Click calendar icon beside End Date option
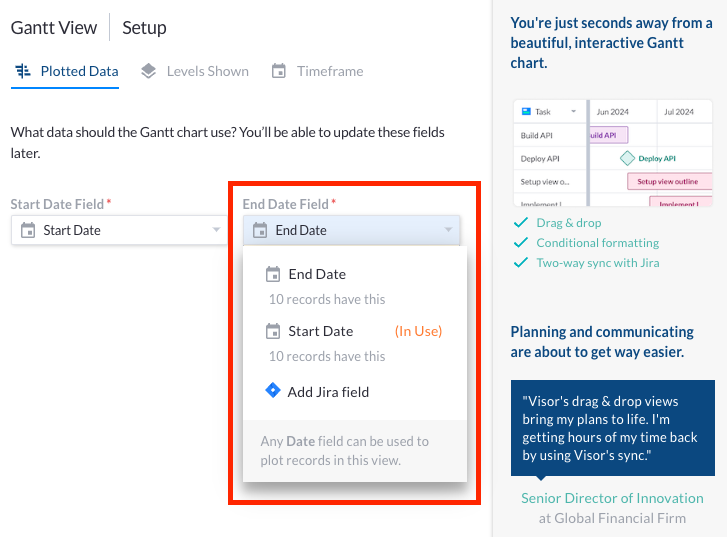 click(273, 274)
